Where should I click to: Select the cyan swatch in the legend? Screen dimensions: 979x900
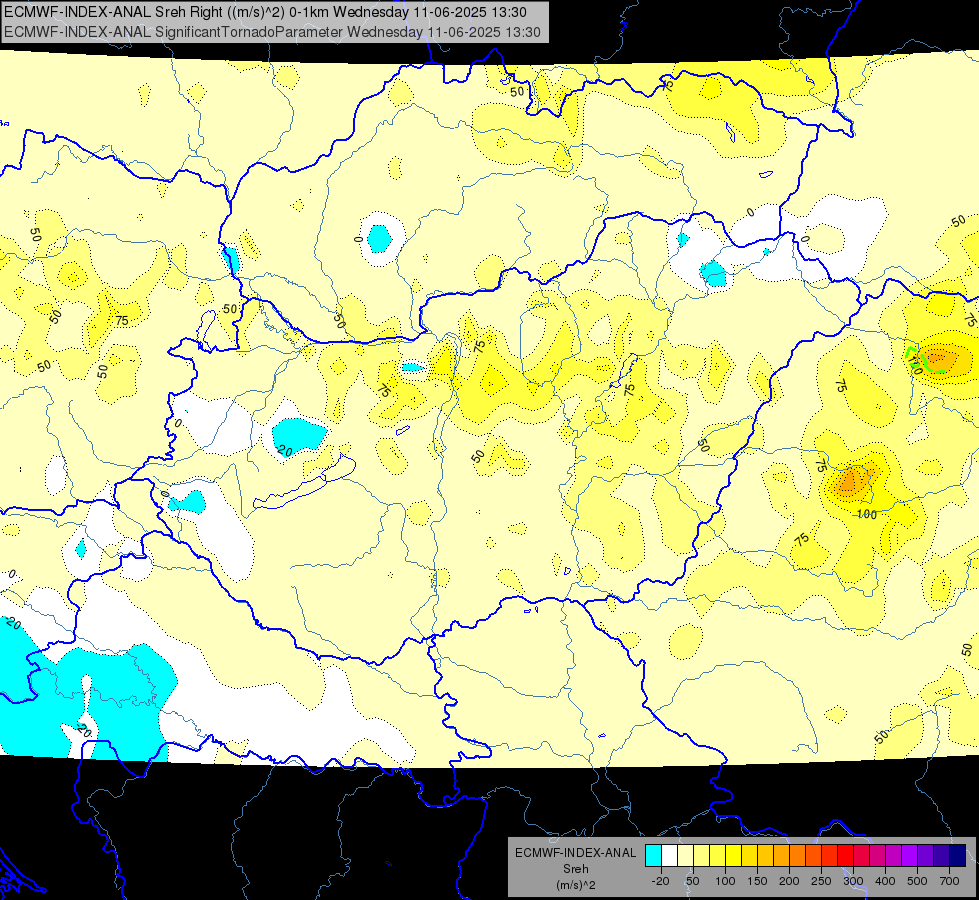tap(653, 856)
